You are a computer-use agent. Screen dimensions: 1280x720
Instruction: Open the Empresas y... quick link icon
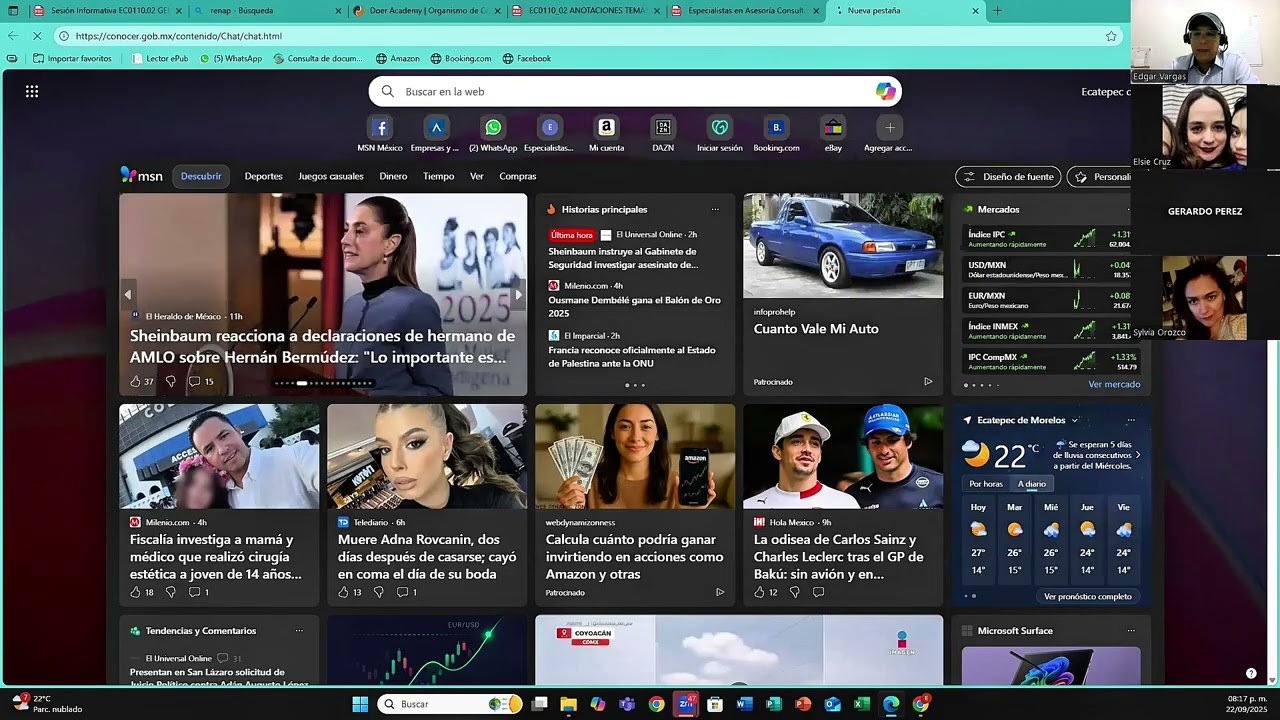[x=435, y=128]
